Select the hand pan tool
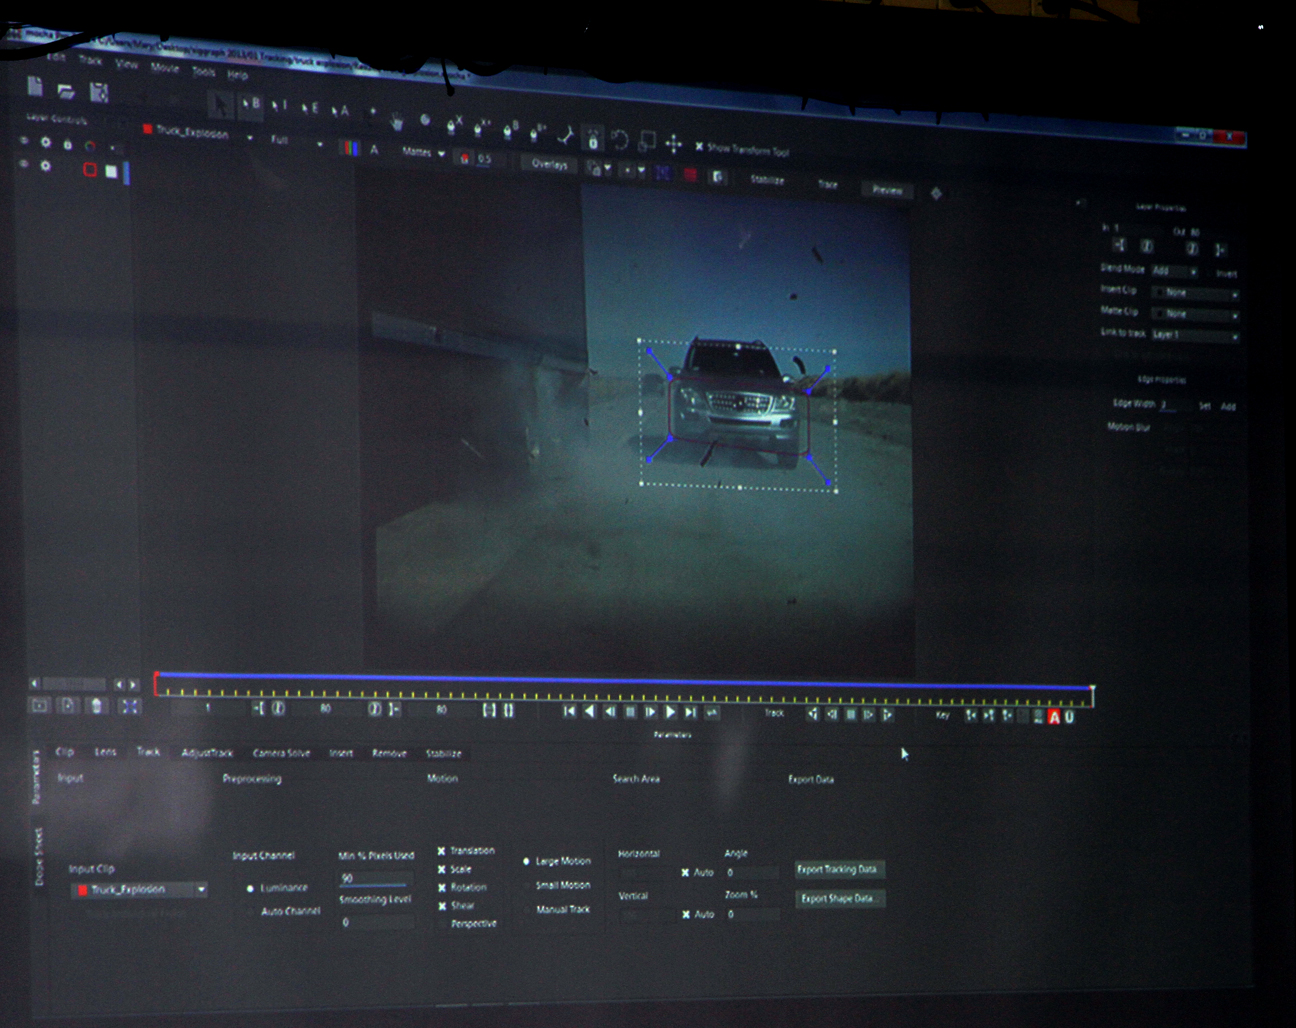This screenshot has width=1296, height=1028. [x=397, y=121]
